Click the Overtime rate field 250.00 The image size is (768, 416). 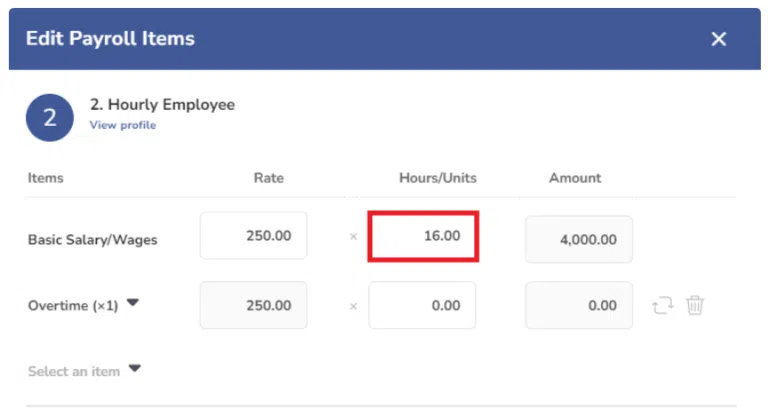point(253,305)
